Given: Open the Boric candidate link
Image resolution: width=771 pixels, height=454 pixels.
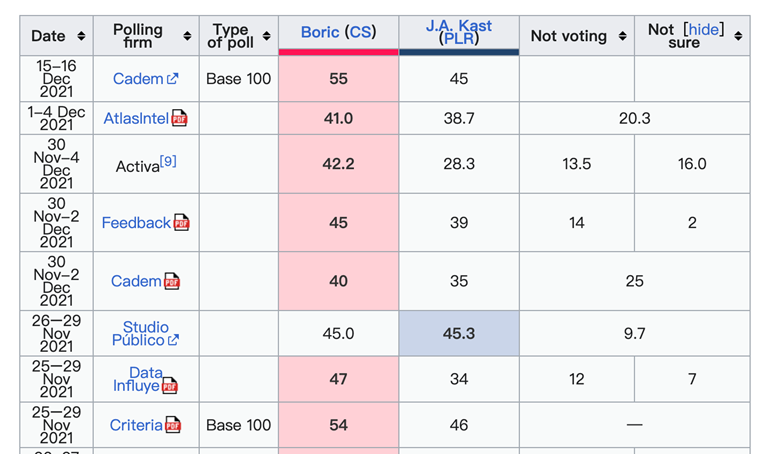Looking at the screenshot, I should click(320, 32).
